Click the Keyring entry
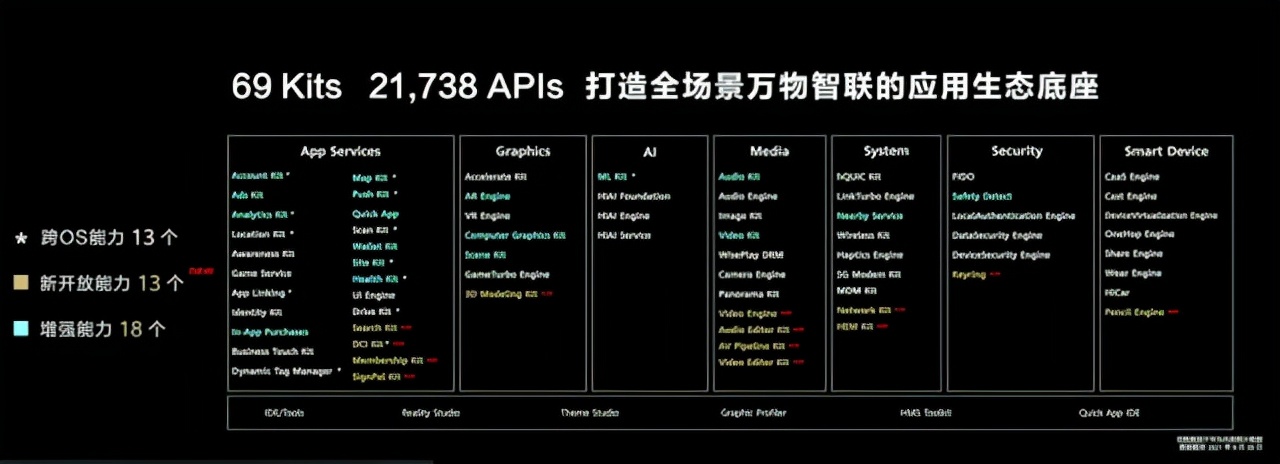 coord(969,274)
